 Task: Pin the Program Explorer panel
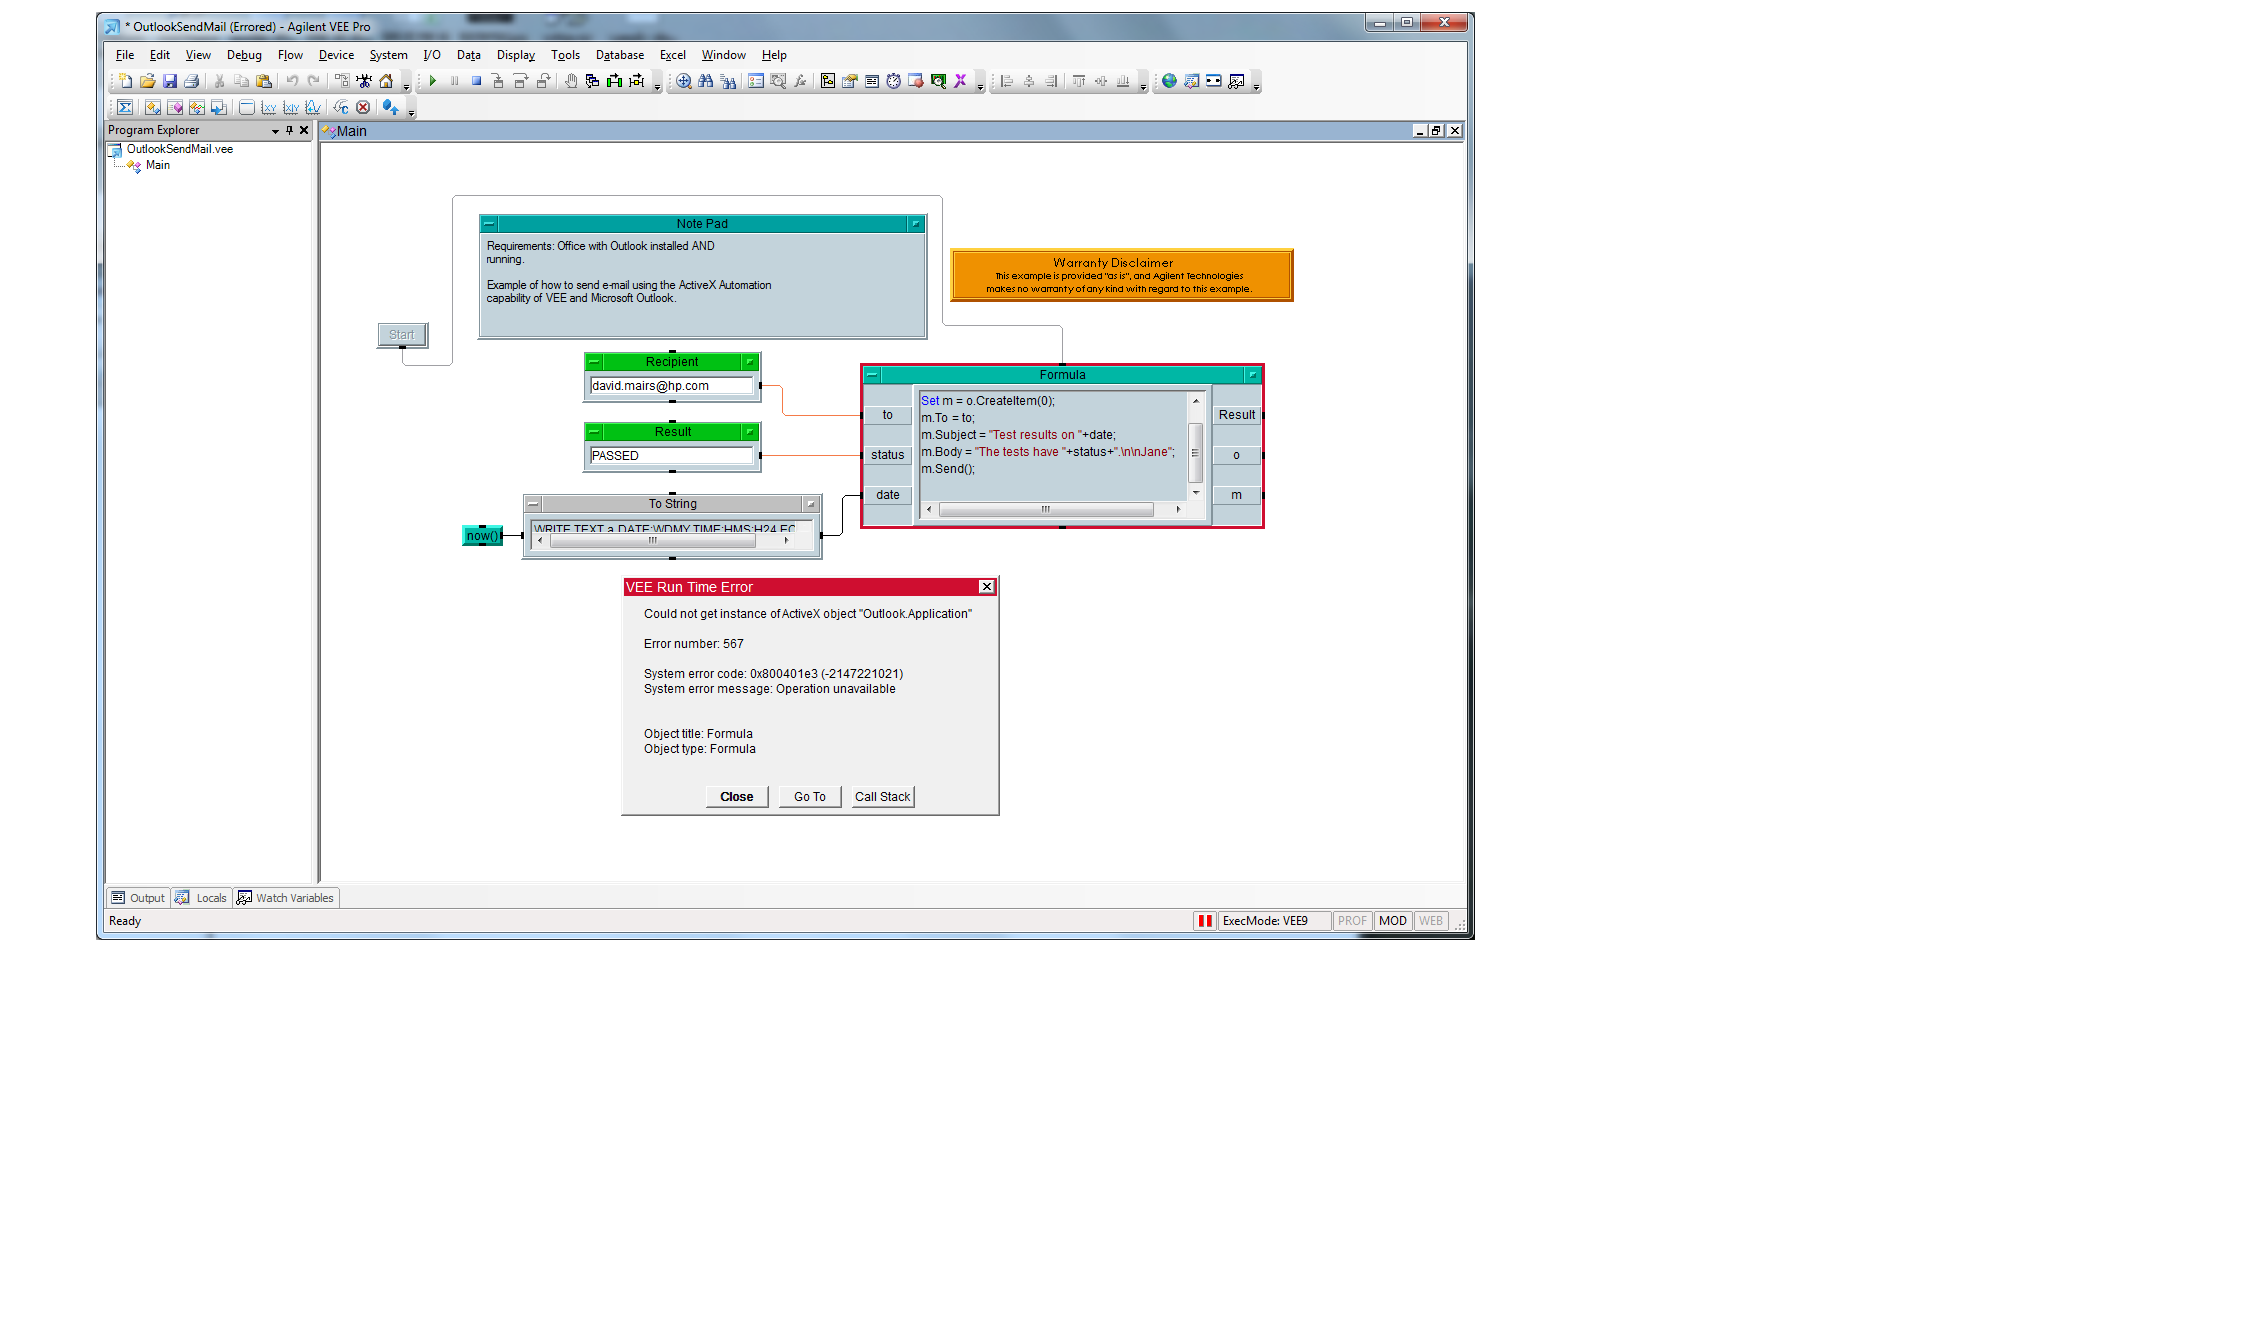290,130
